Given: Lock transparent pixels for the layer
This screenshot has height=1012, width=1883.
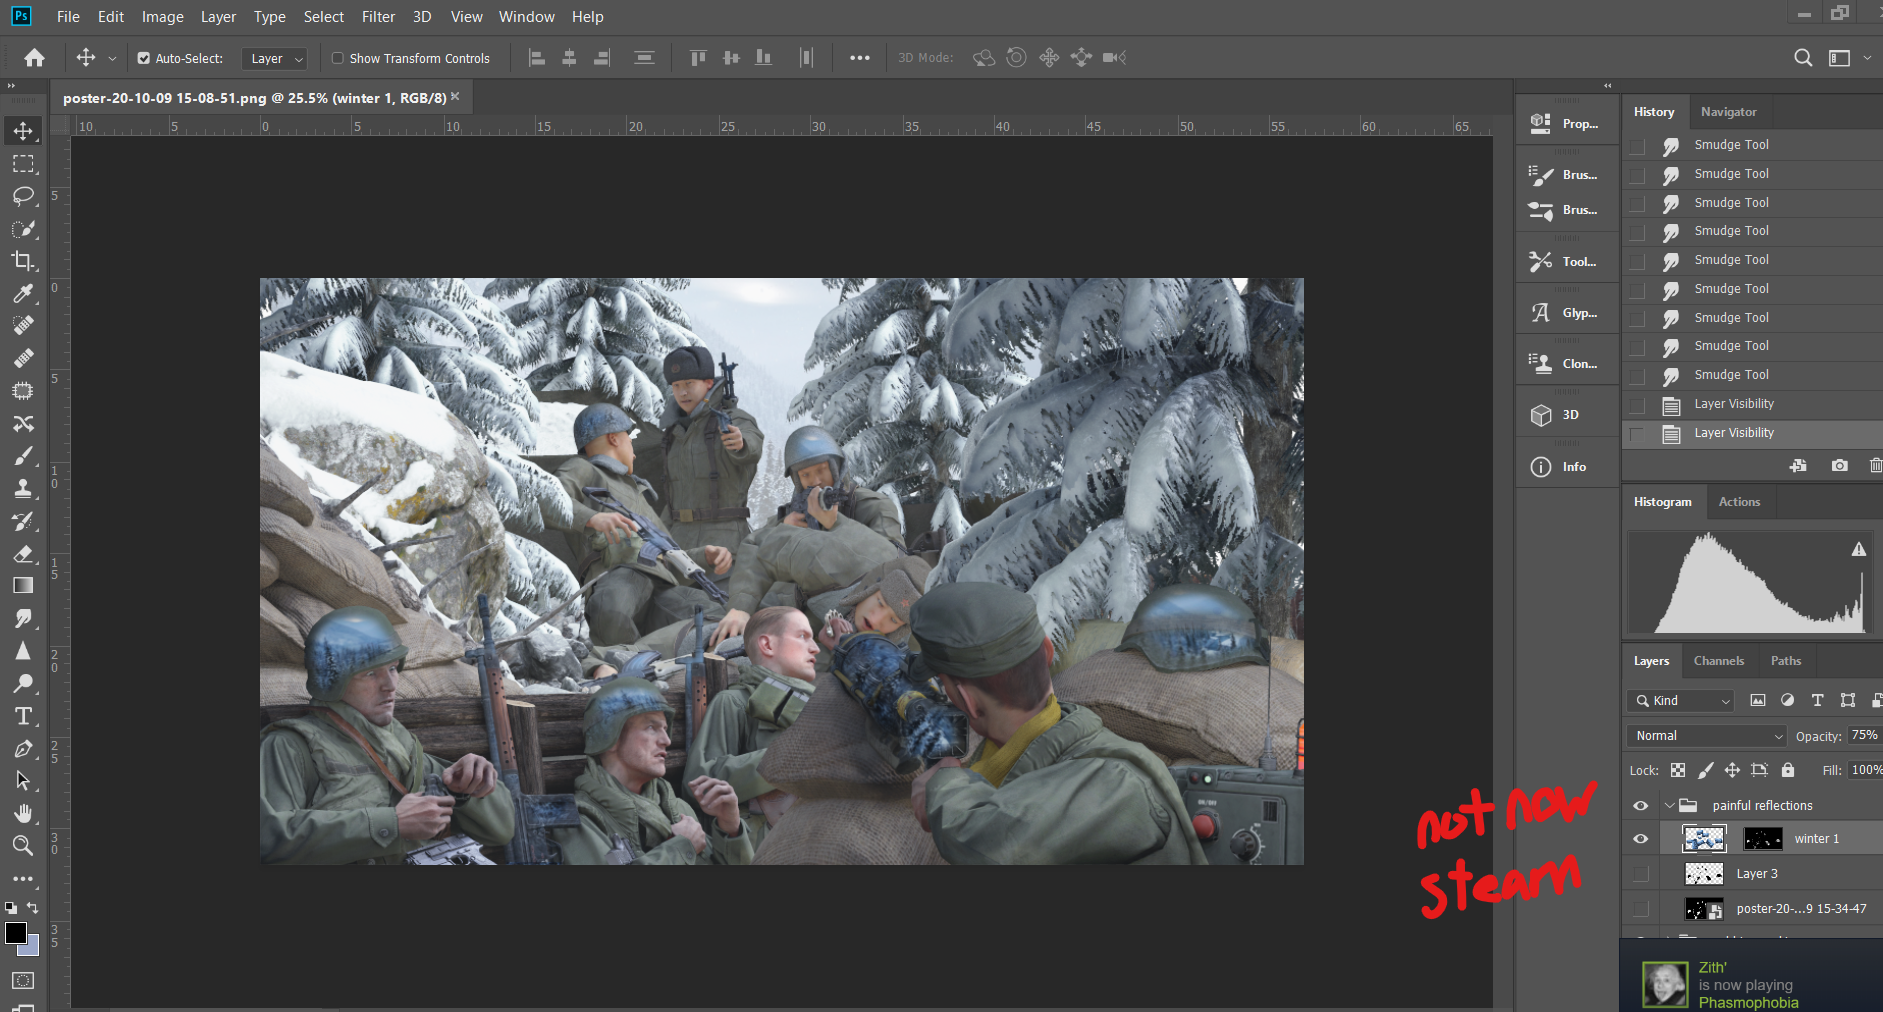Looking at the screenshot, I should [x=1678, y=770].
